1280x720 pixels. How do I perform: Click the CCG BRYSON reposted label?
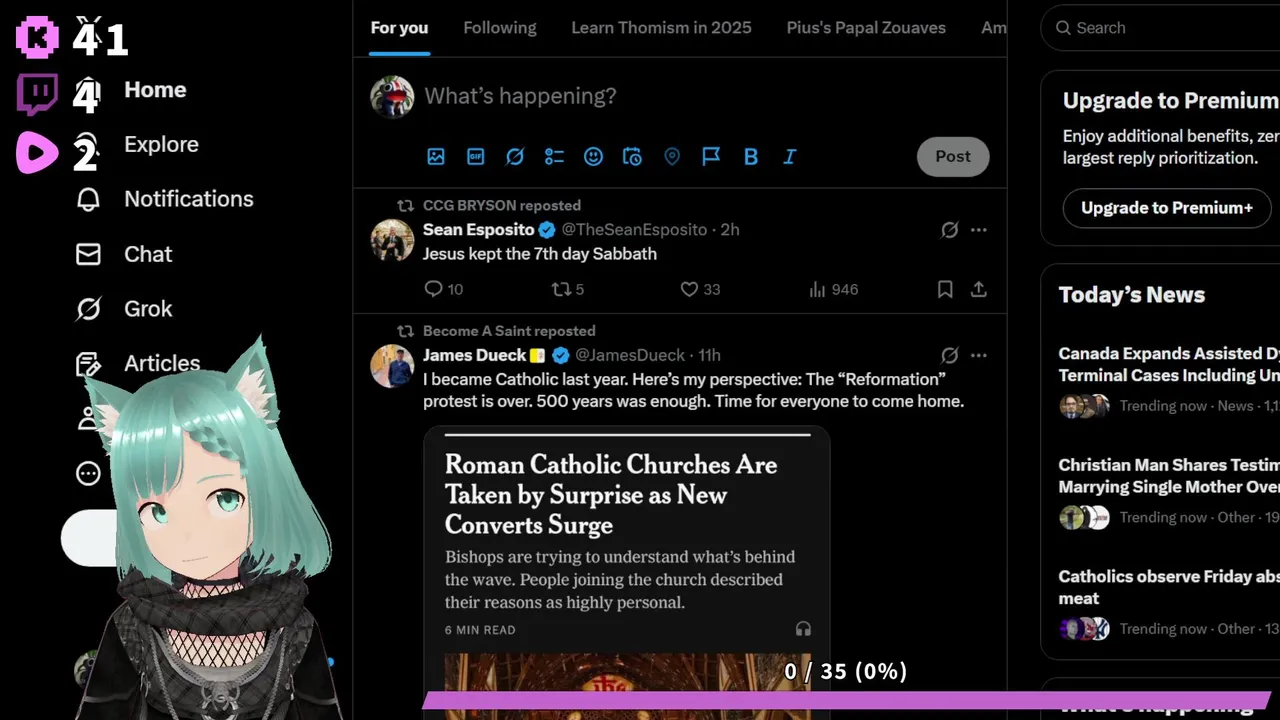point(502,205)
